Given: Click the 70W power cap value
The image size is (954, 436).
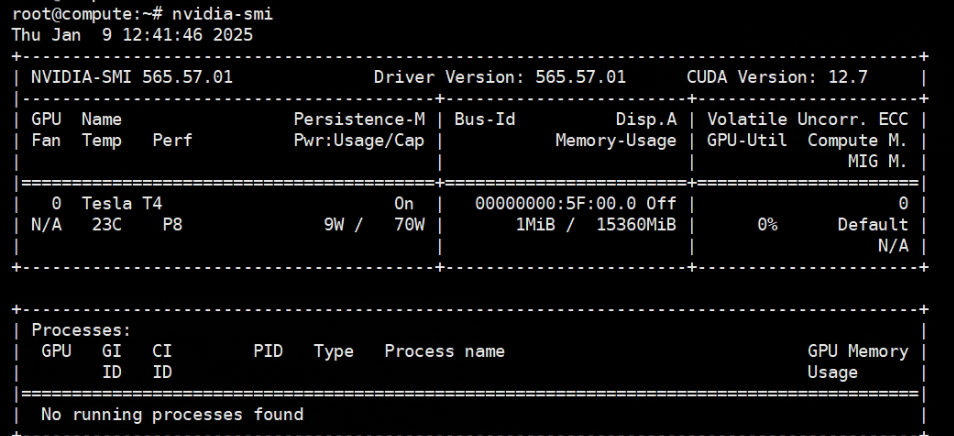Looking at the screenshot, I should [409, 225].
